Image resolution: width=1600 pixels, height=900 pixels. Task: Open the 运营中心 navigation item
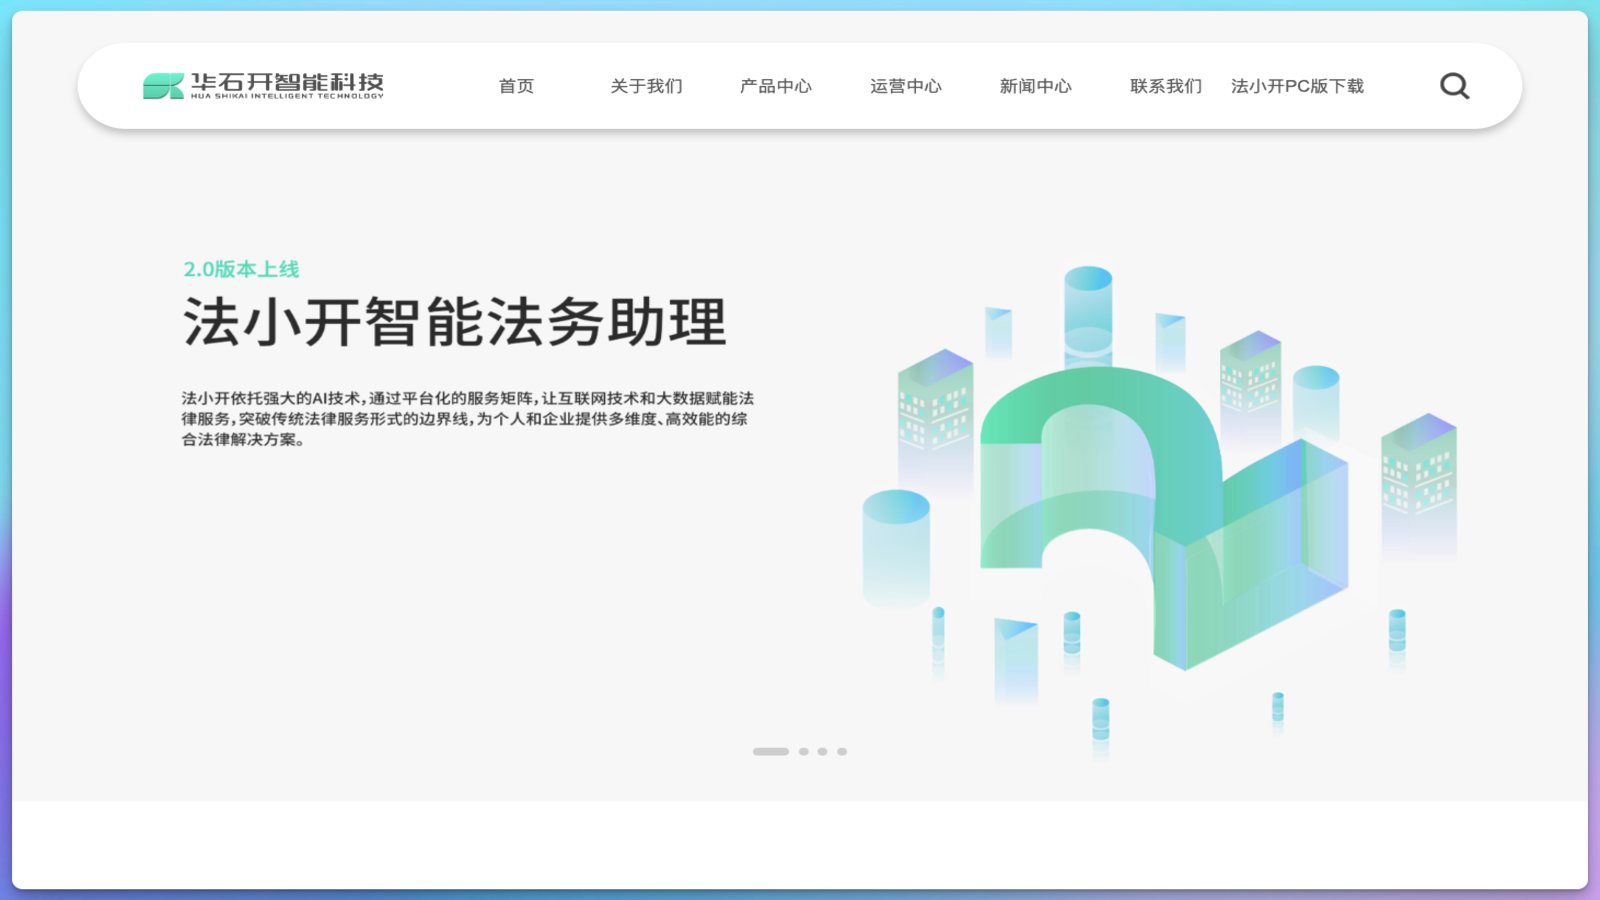pyautogui.click(x=905, y=86)
